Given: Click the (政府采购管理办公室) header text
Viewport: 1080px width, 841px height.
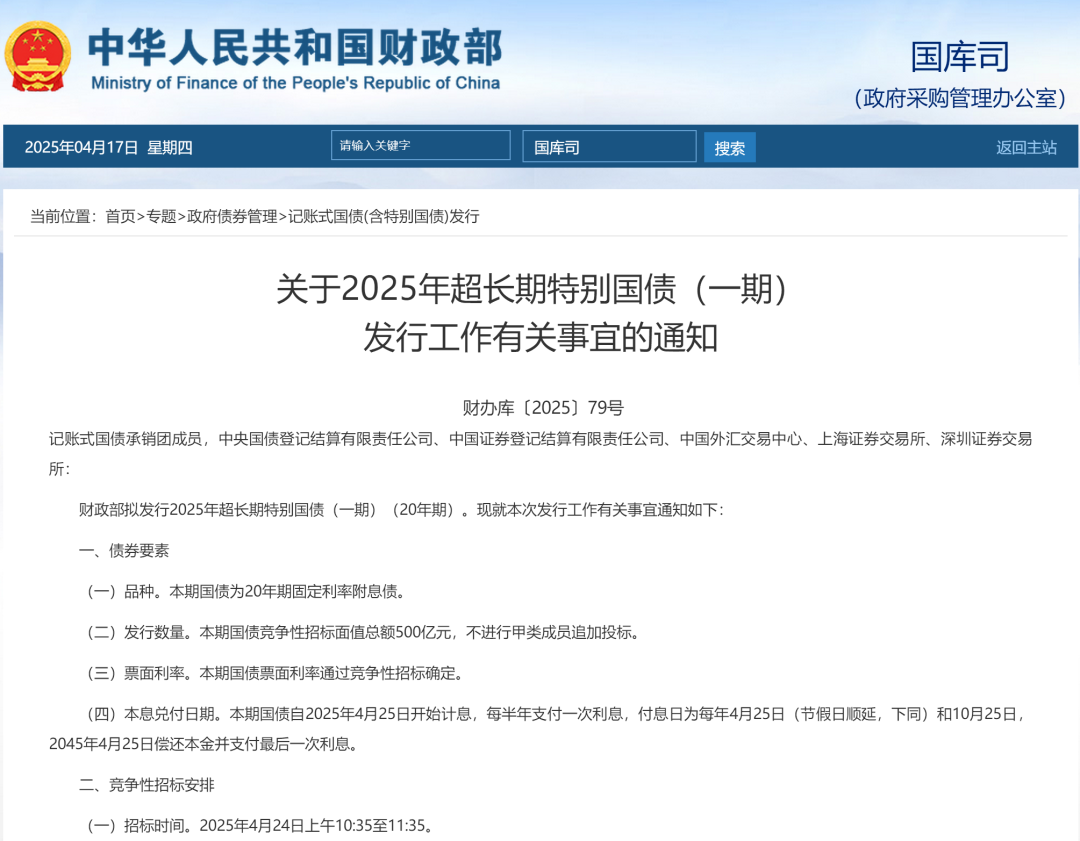Looking at the screenshot, I should coord(959,99).
